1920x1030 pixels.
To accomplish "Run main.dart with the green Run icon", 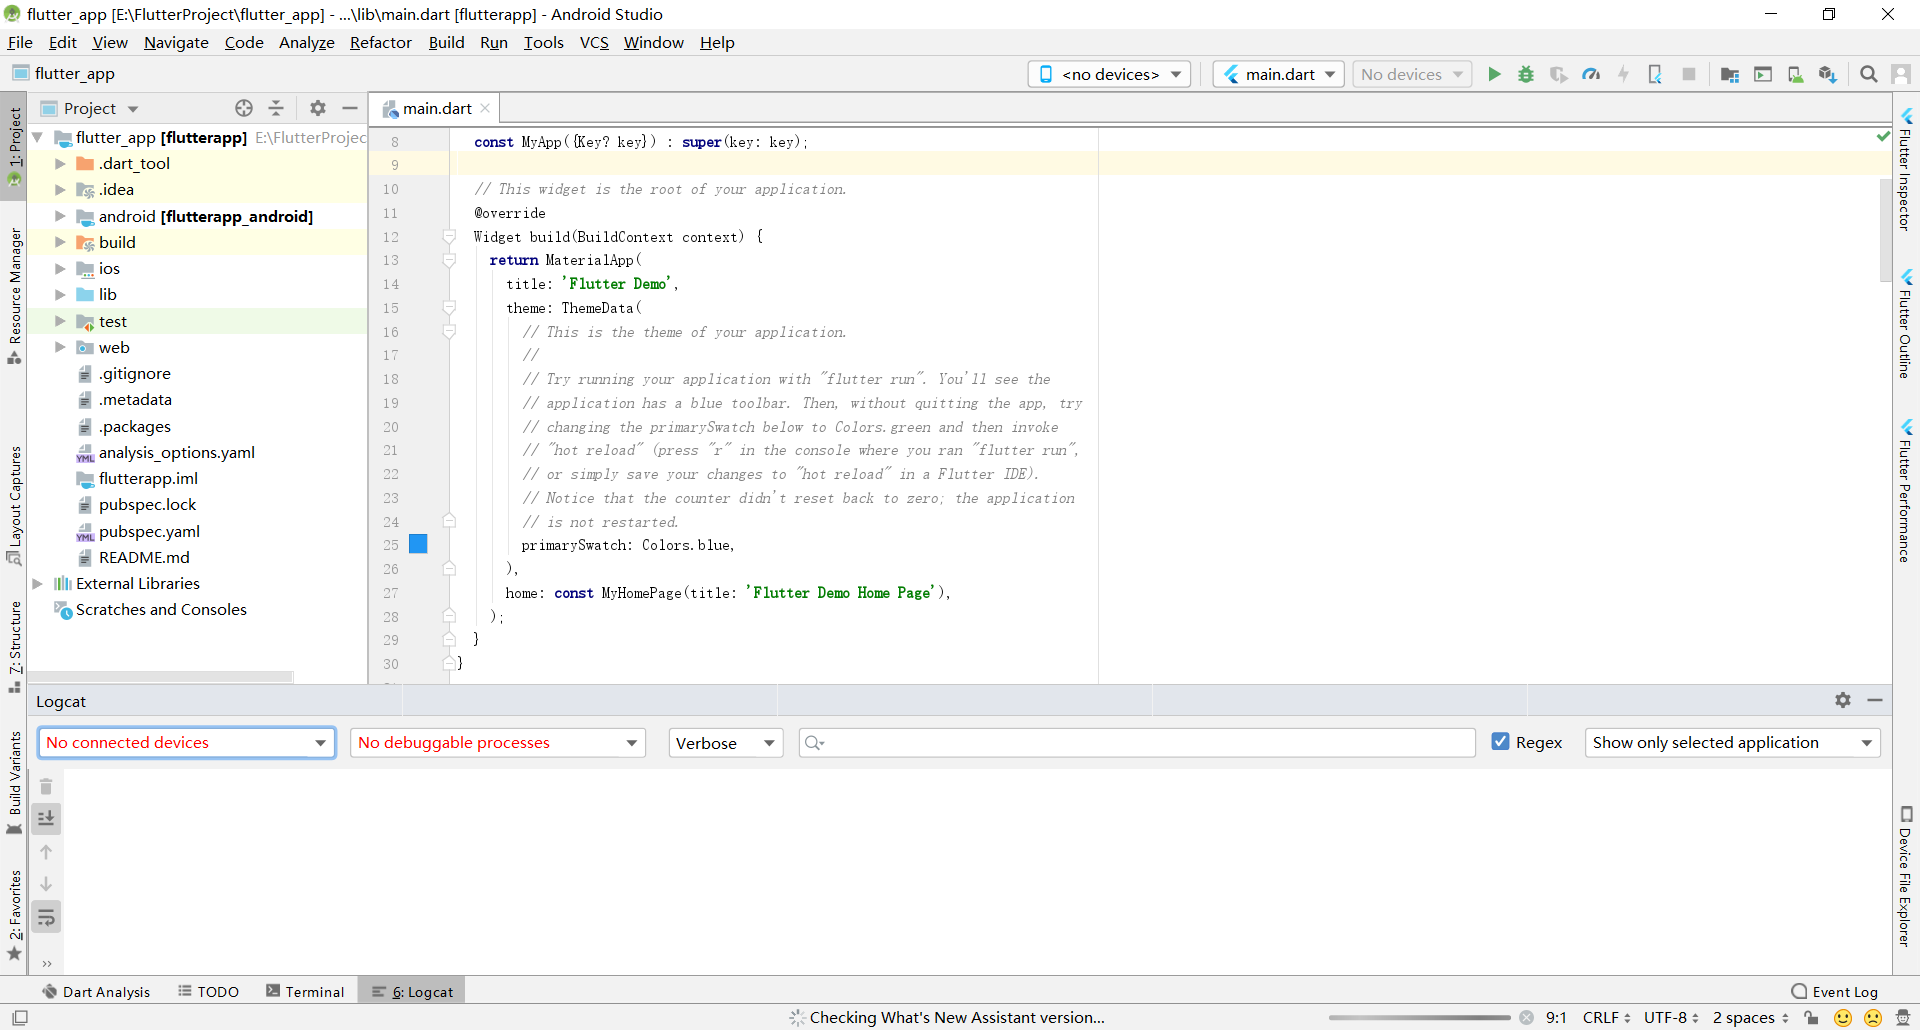I will pos(1494,74).
